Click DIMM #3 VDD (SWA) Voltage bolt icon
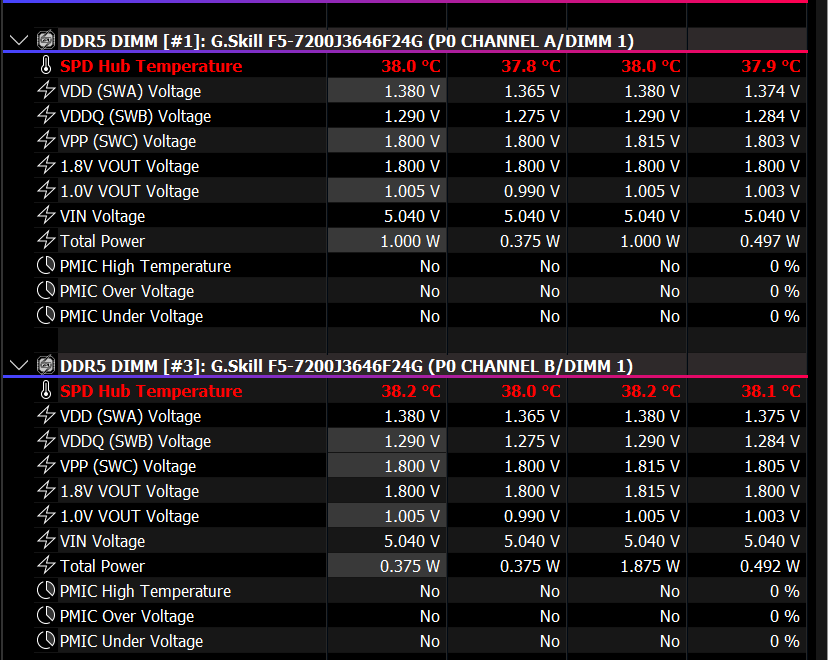Image resolution: width=828 pixels, height=660 pixels. point(46,416)
